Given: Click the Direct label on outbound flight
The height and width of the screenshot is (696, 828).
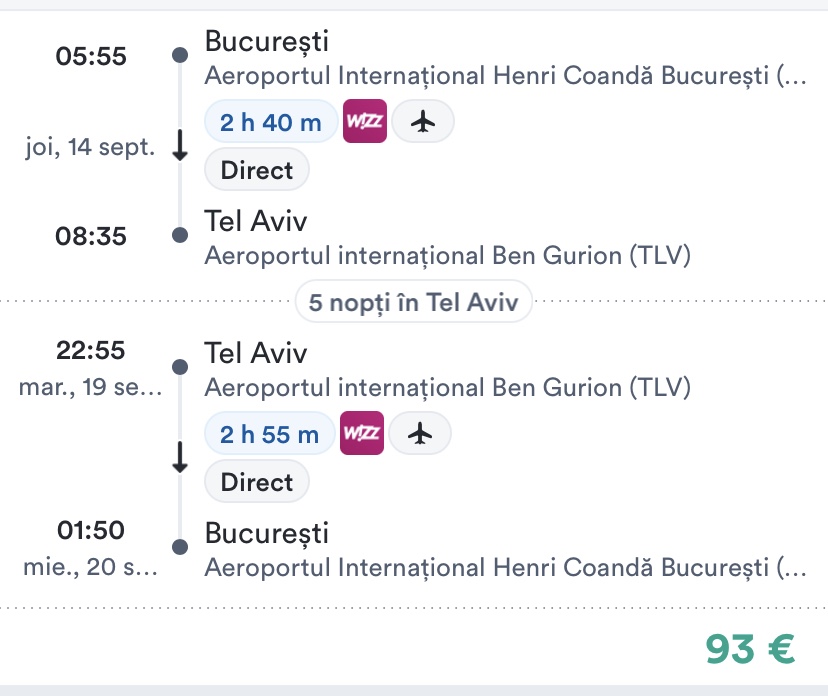Looking at the screenshot, I should [257, 170].
